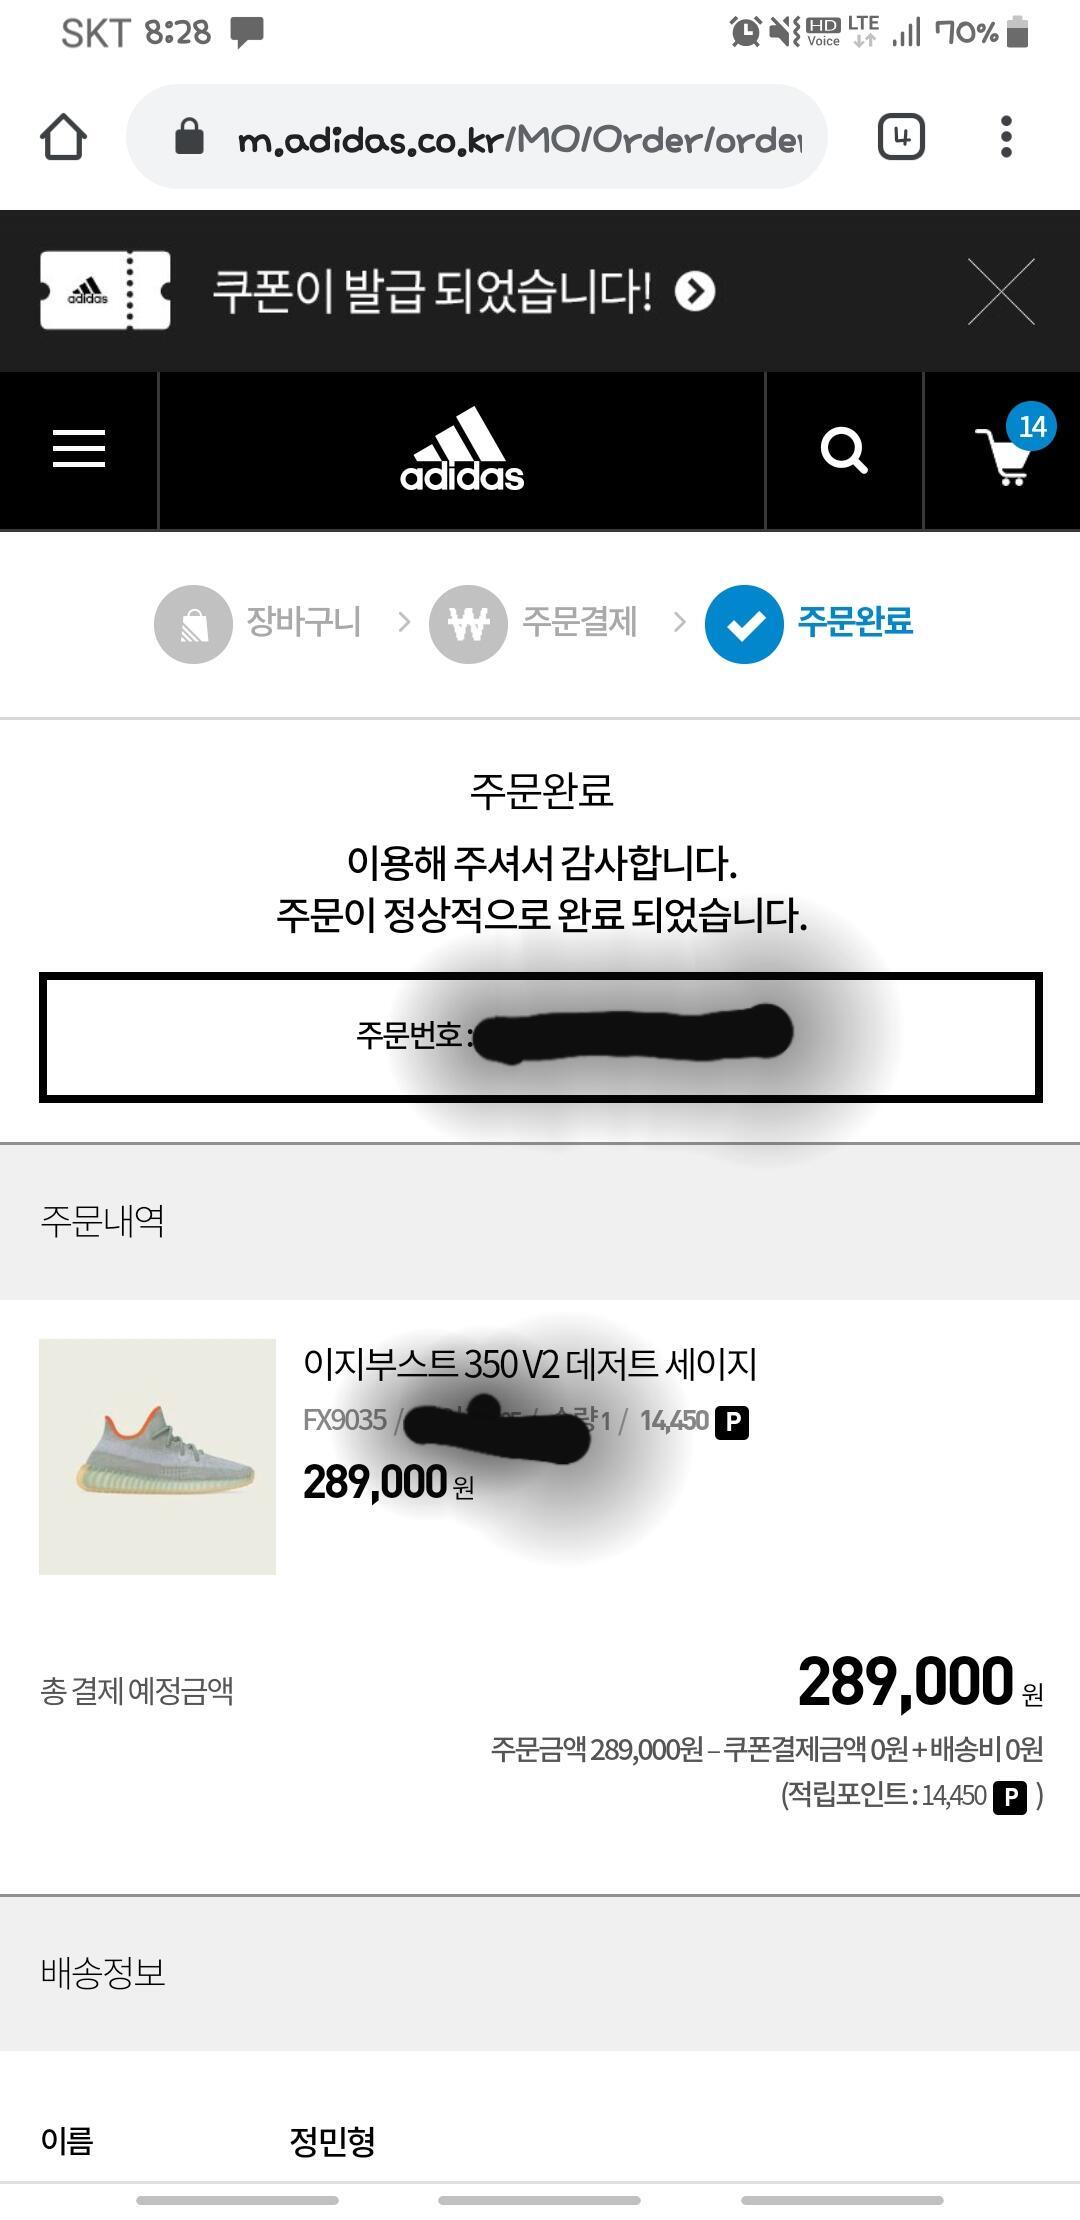Select the 주문완료 step checkmark
This screenshot has width=1080, height=2220.
744,623
